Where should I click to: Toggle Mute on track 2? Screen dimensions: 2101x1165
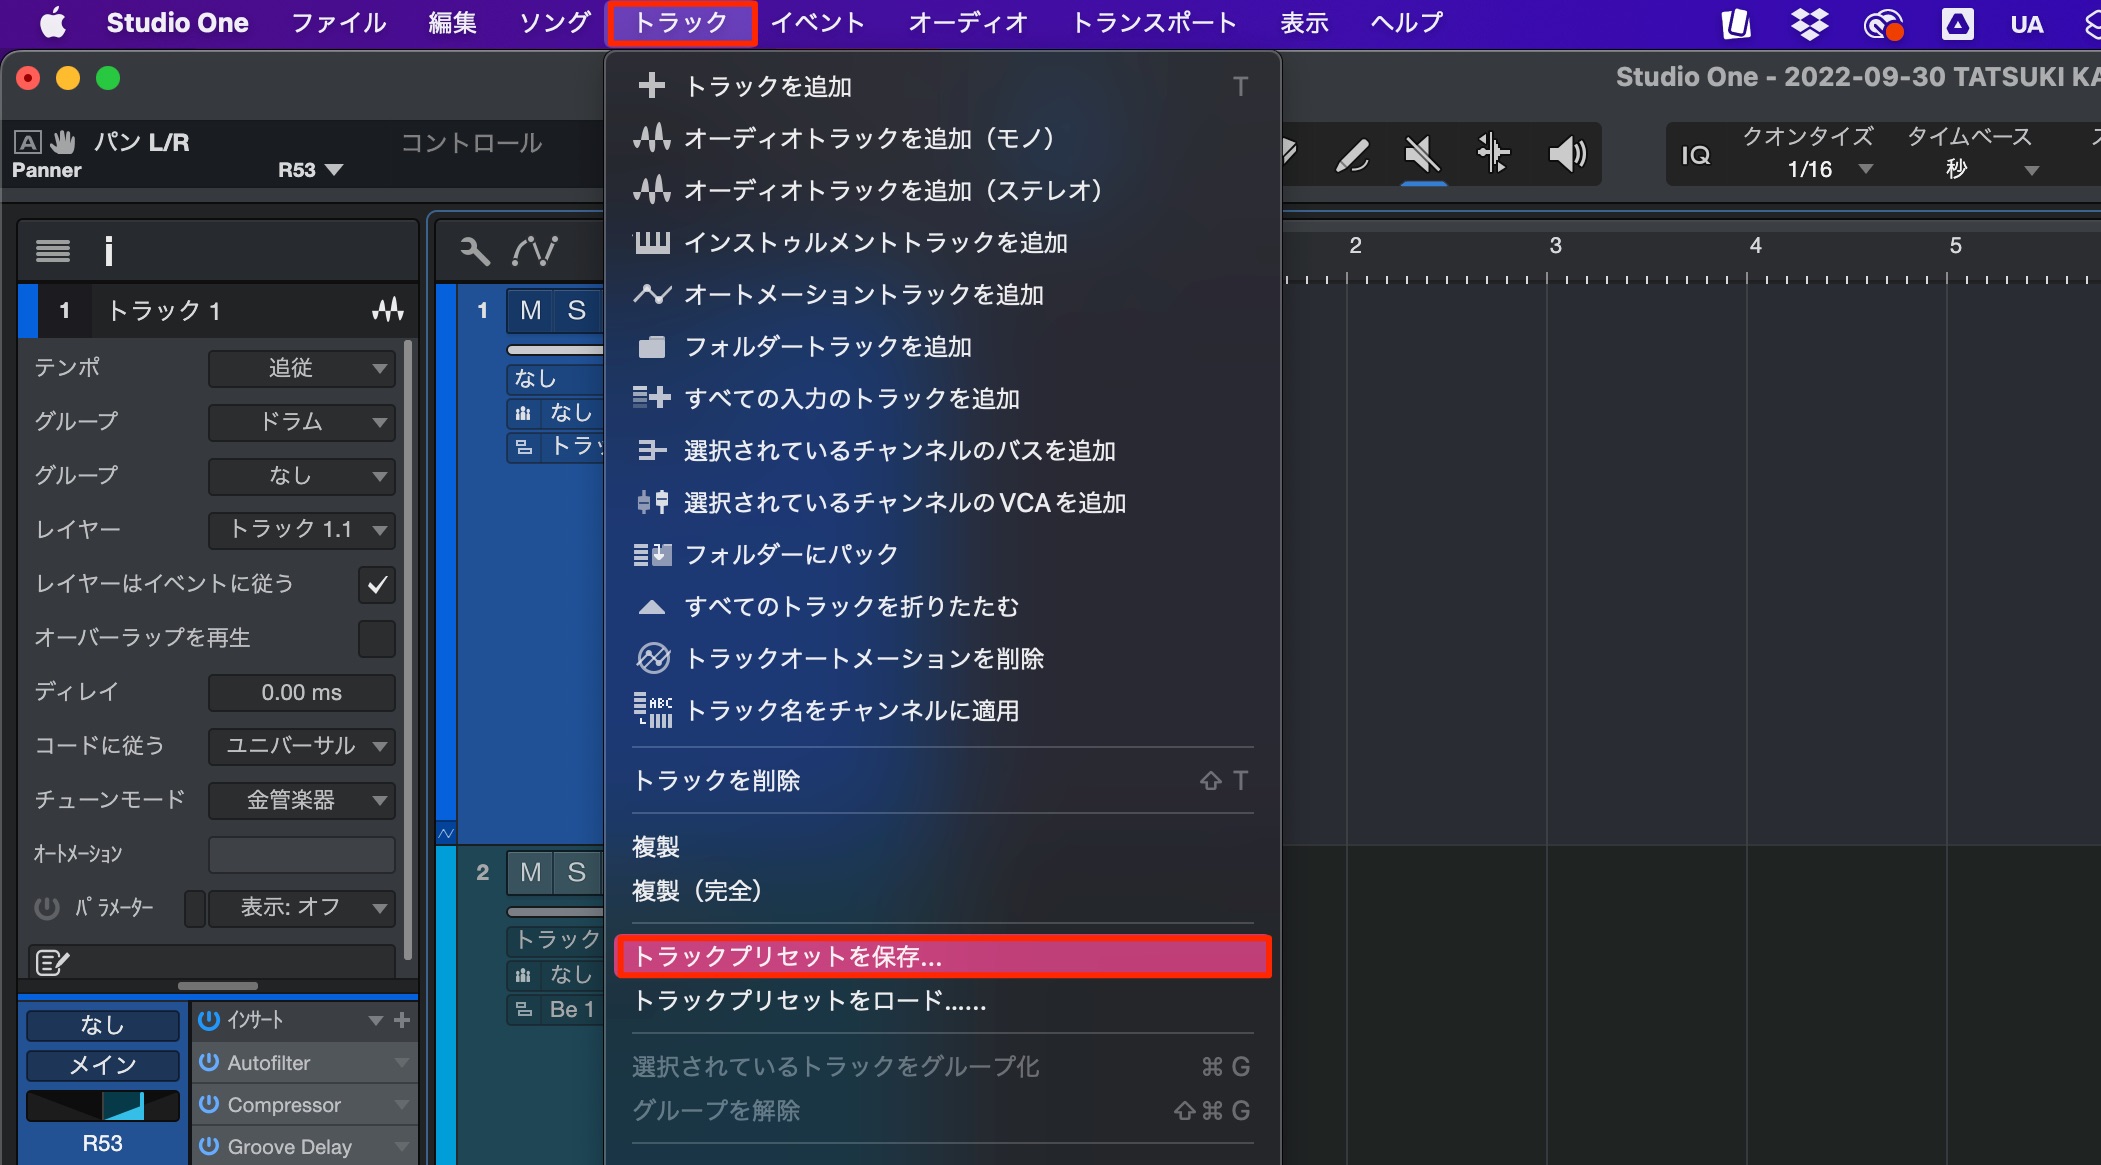pyautogui.click(x=530, y=872)
